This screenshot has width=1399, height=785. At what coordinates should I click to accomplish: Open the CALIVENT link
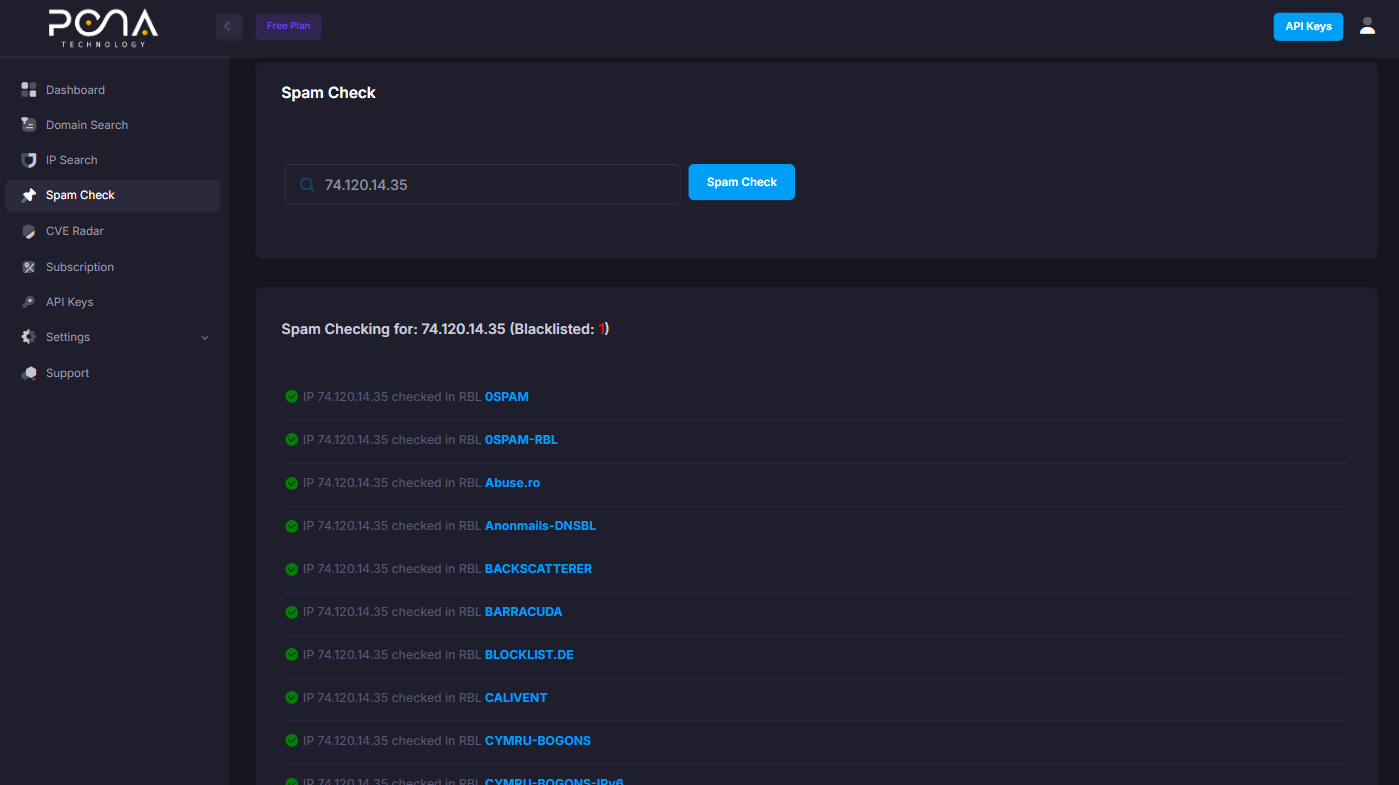point(516,698)
